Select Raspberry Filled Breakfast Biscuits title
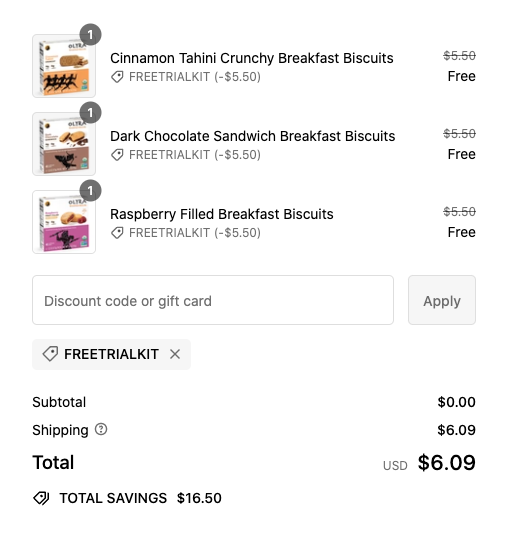This screenshot has height=558, width=511. (222, 214)
